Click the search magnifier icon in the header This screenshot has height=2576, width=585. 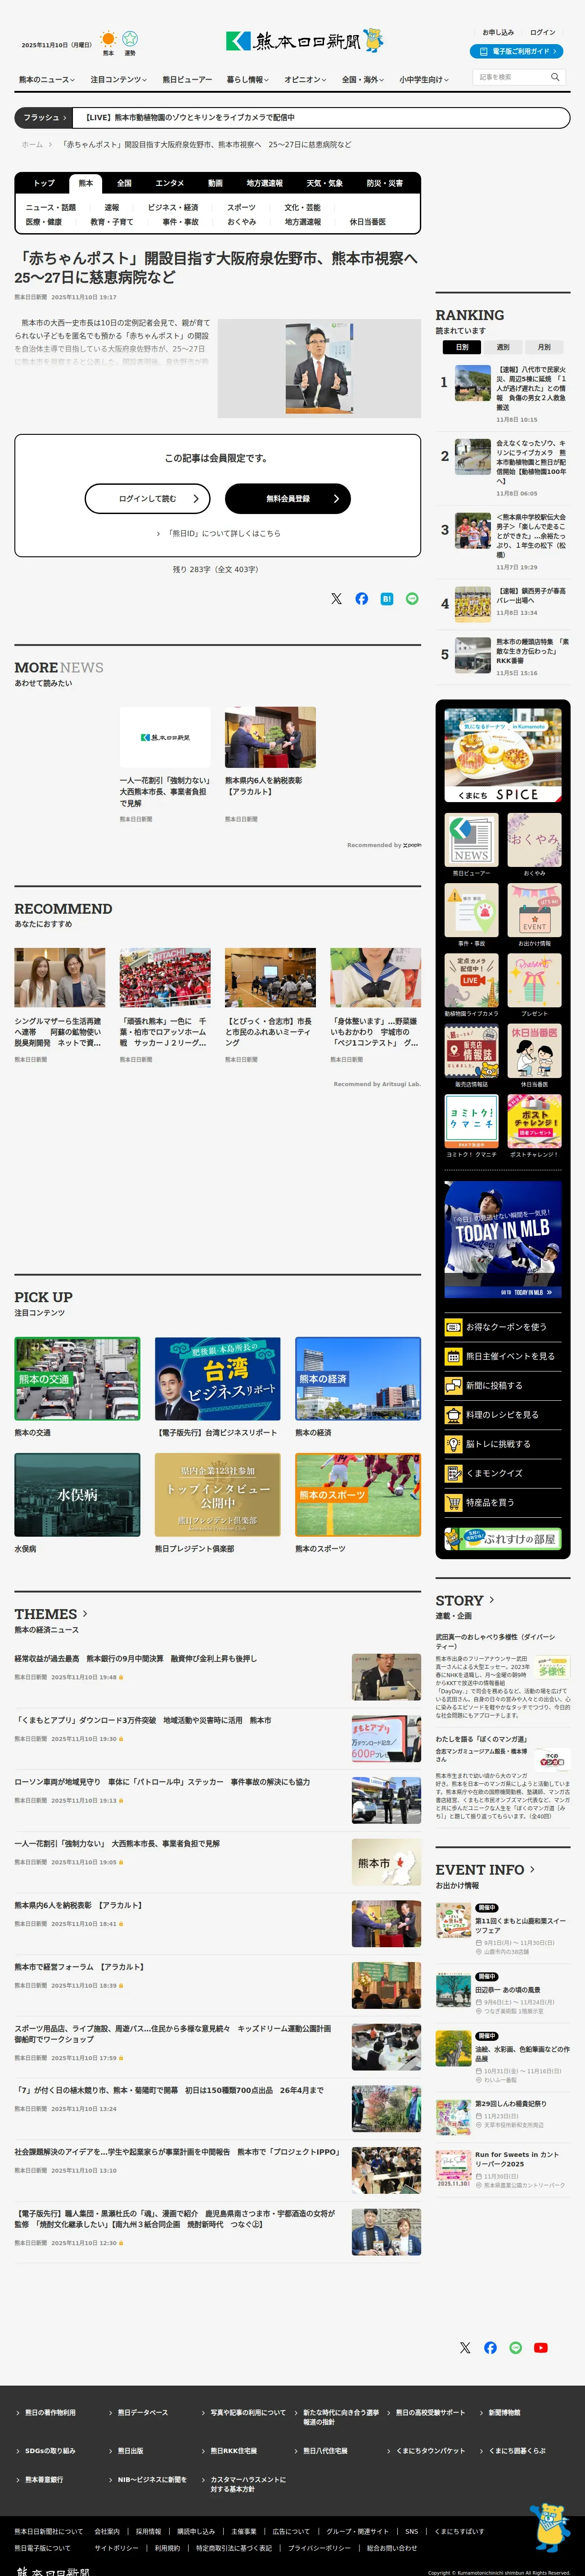coord(555,77)
